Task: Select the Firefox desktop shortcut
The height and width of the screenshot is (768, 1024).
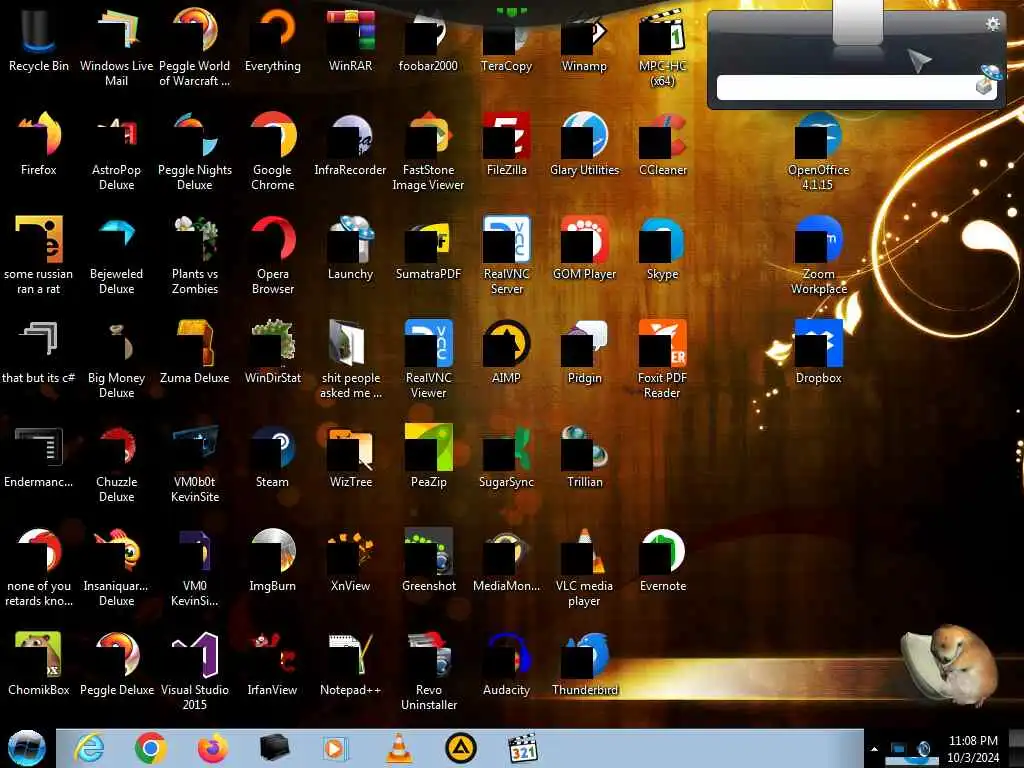Action: 39,144
